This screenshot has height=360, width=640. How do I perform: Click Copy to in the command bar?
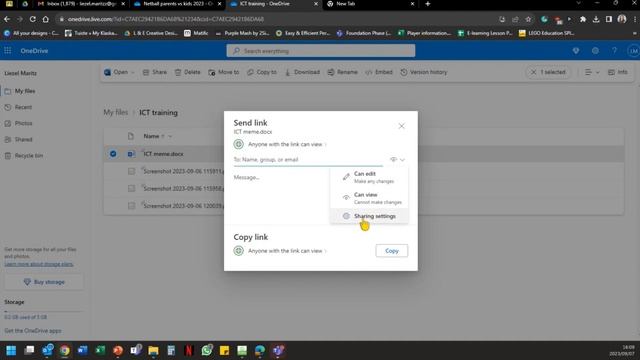click(x=262, y=72)
